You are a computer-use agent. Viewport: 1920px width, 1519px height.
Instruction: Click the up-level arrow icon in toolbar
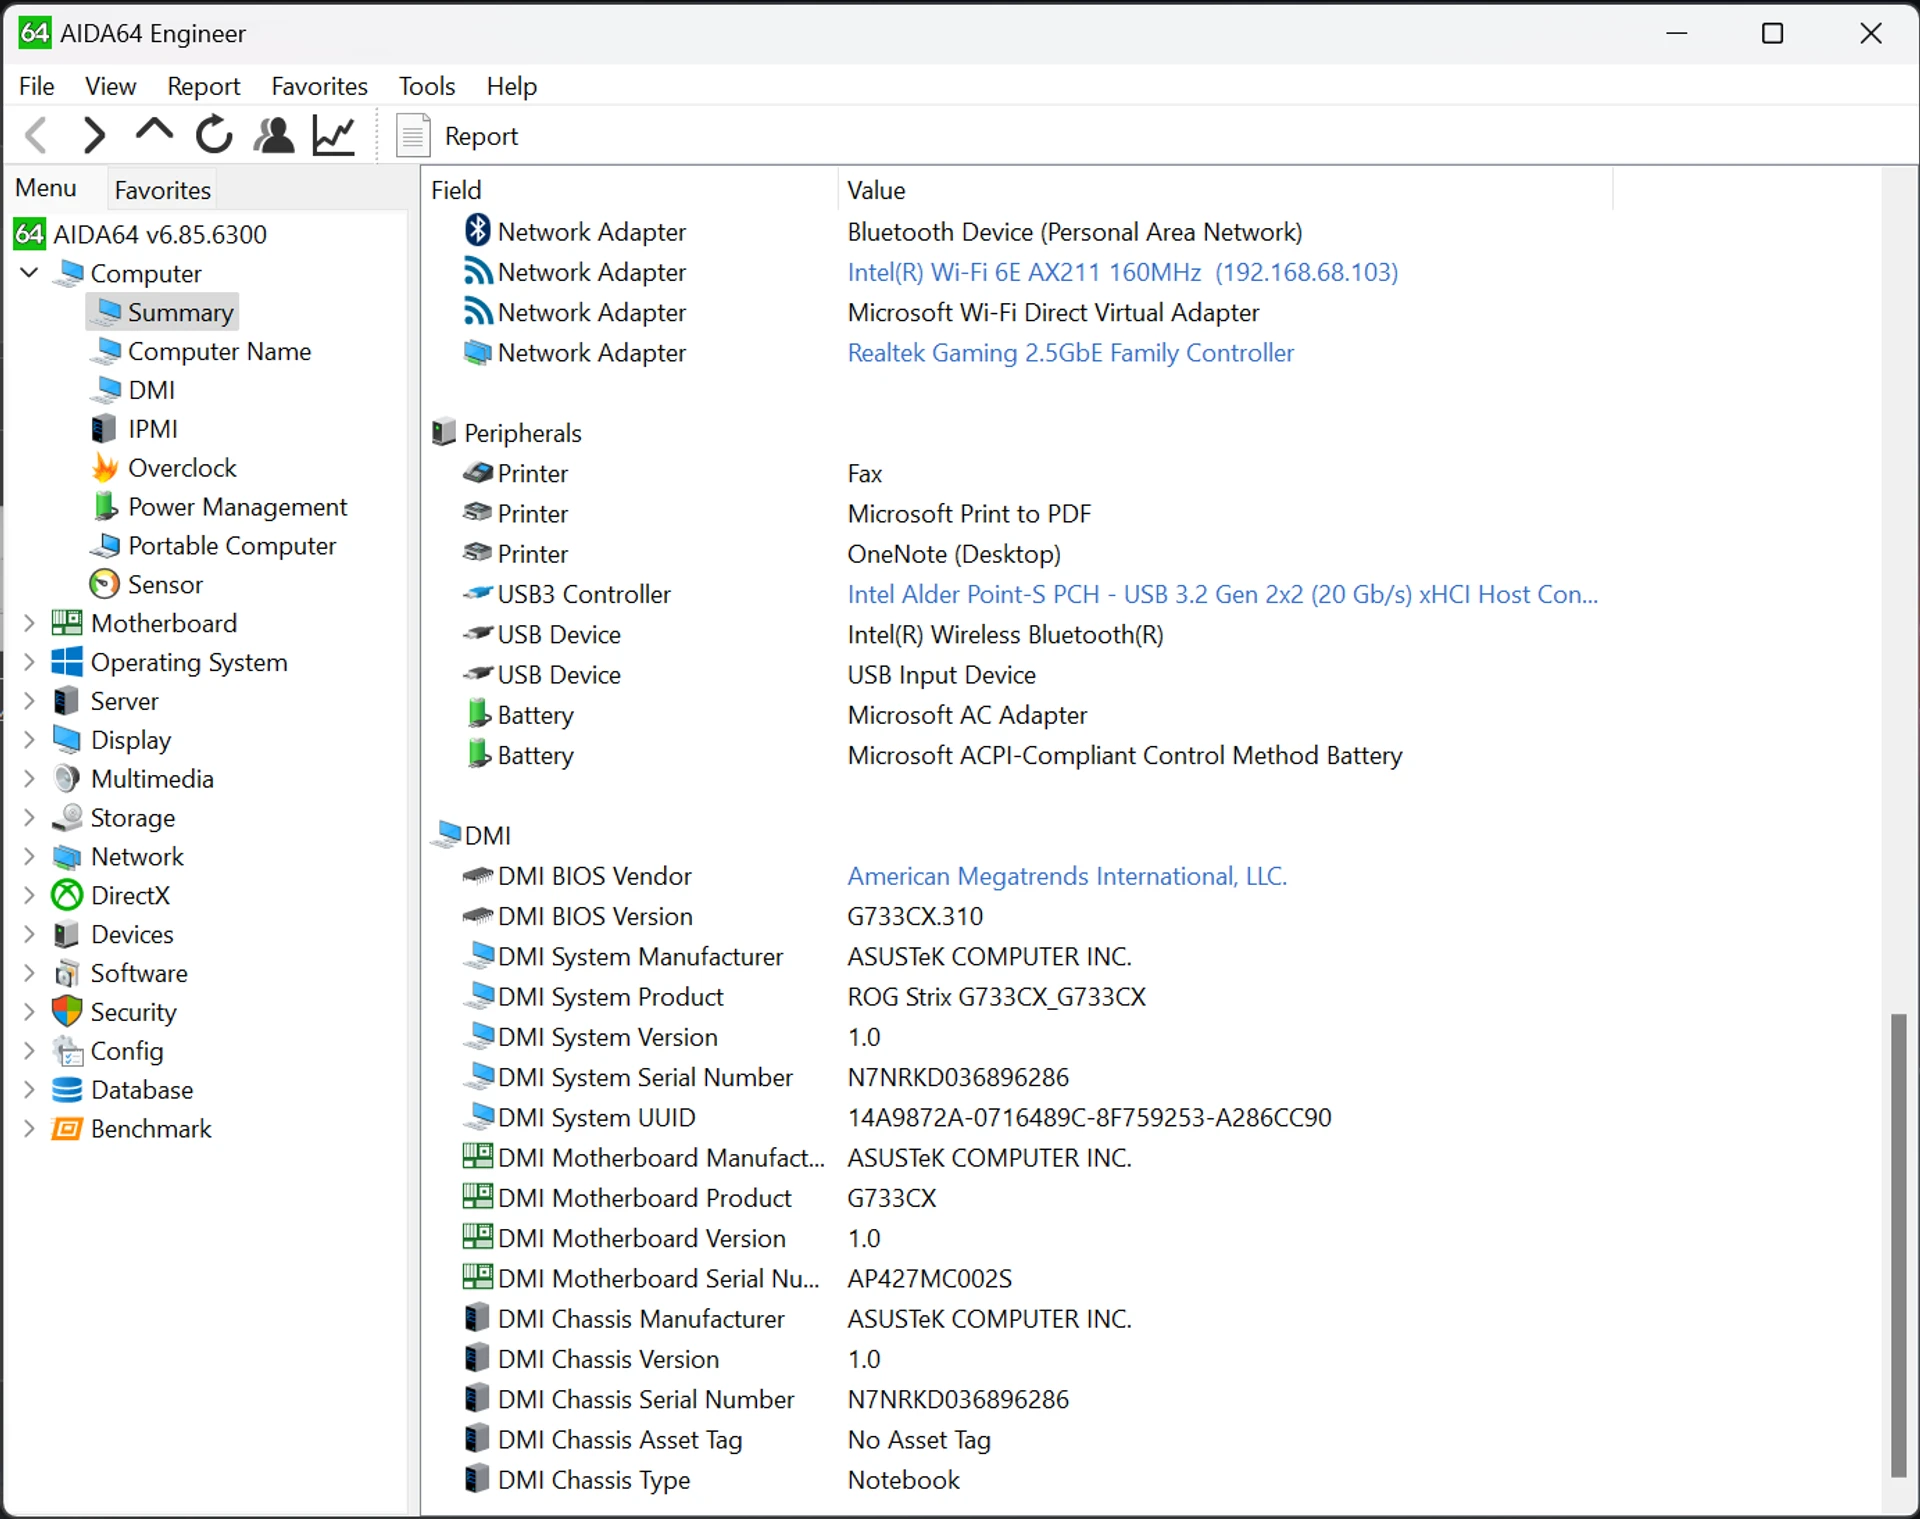(154, 132)
